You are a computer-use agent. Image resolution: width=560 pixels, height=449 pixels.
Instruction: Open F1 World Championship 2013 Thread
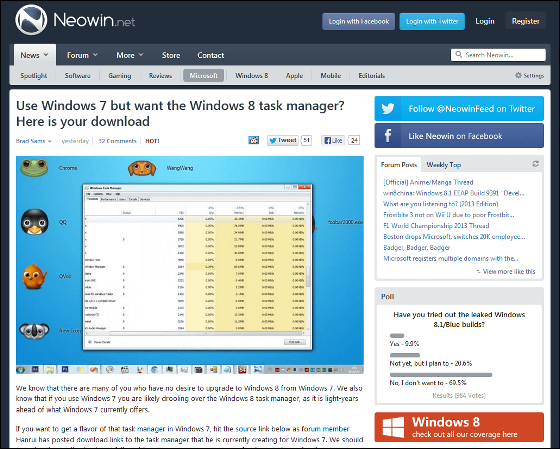click(436, 226)
